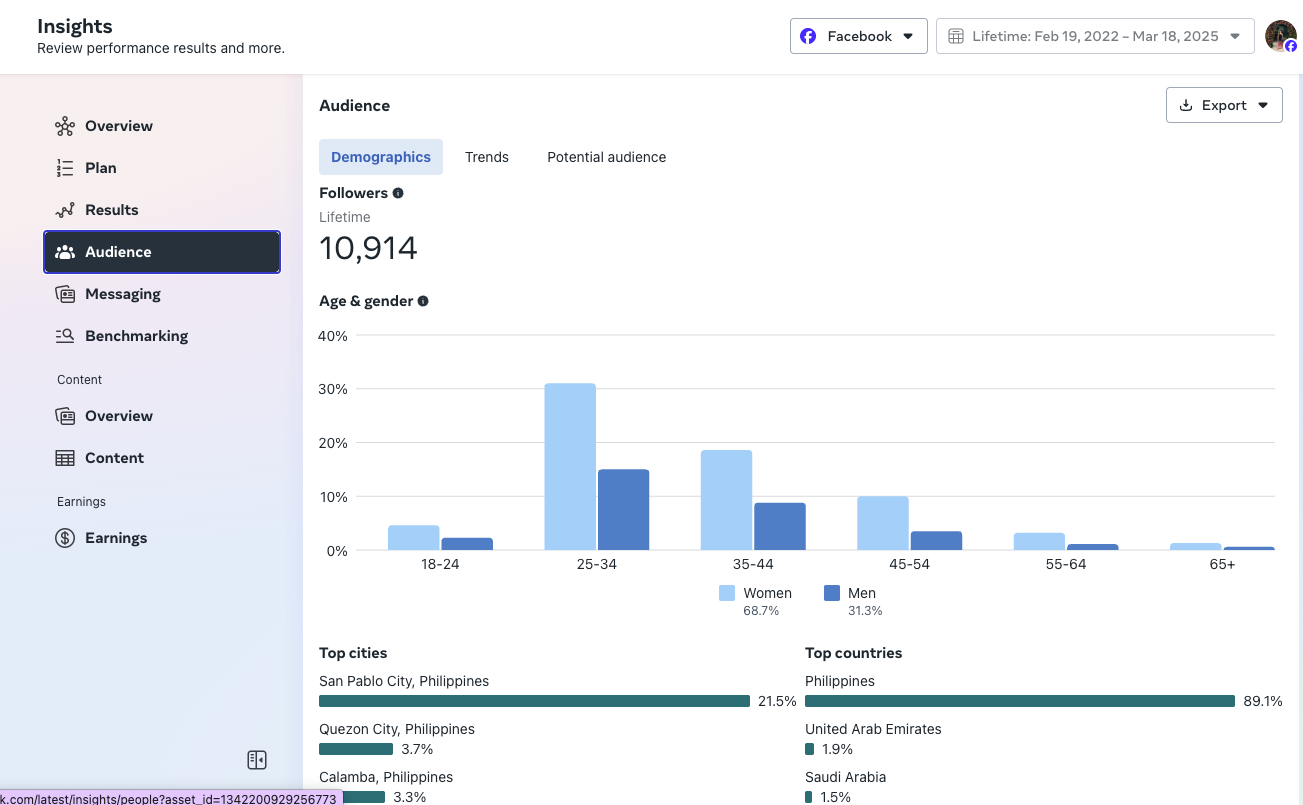Click the Overview network icon in sidebar
Screen dimensions: 1303x805
65,126
